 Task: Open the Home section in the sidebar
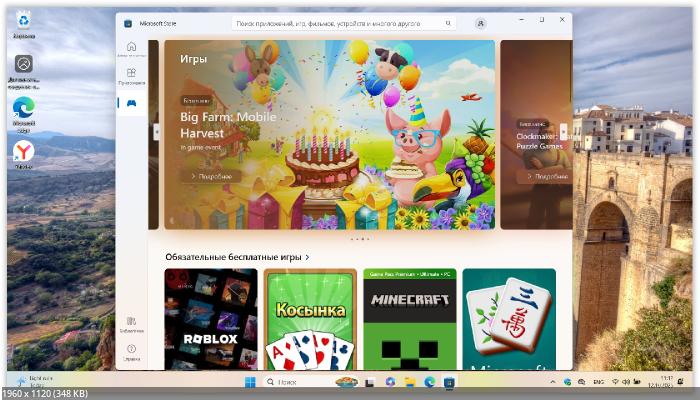click(x=131, y=48)
